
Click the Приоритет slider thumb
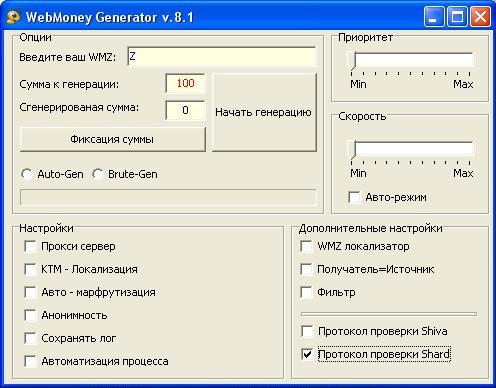click(x=352, y=61)
